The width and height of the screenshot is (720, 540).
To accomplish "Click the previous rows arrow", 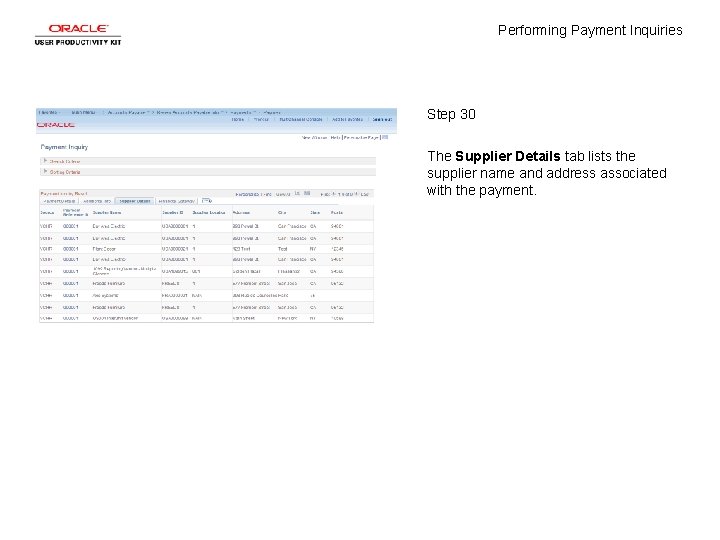I will click(x=334, y=194).
